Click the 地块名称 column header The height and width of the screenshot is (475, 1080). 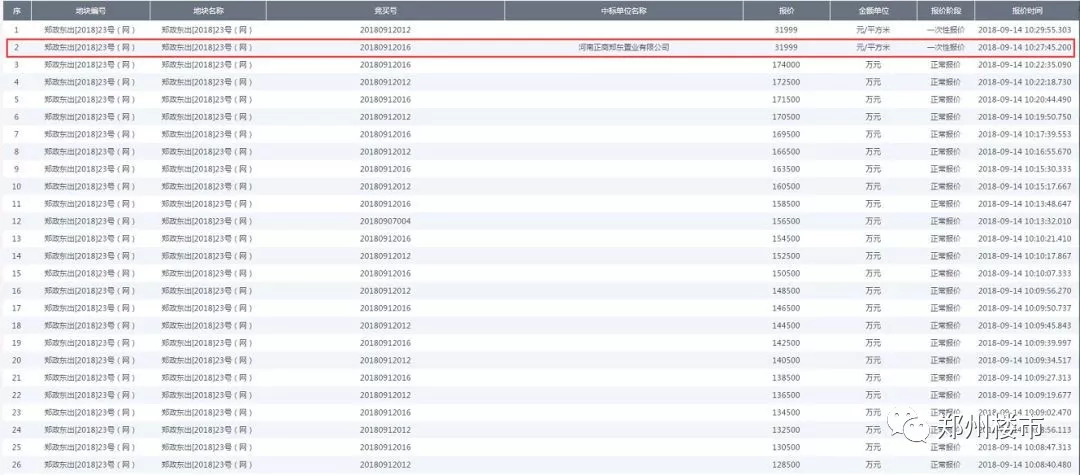[207, 11]
